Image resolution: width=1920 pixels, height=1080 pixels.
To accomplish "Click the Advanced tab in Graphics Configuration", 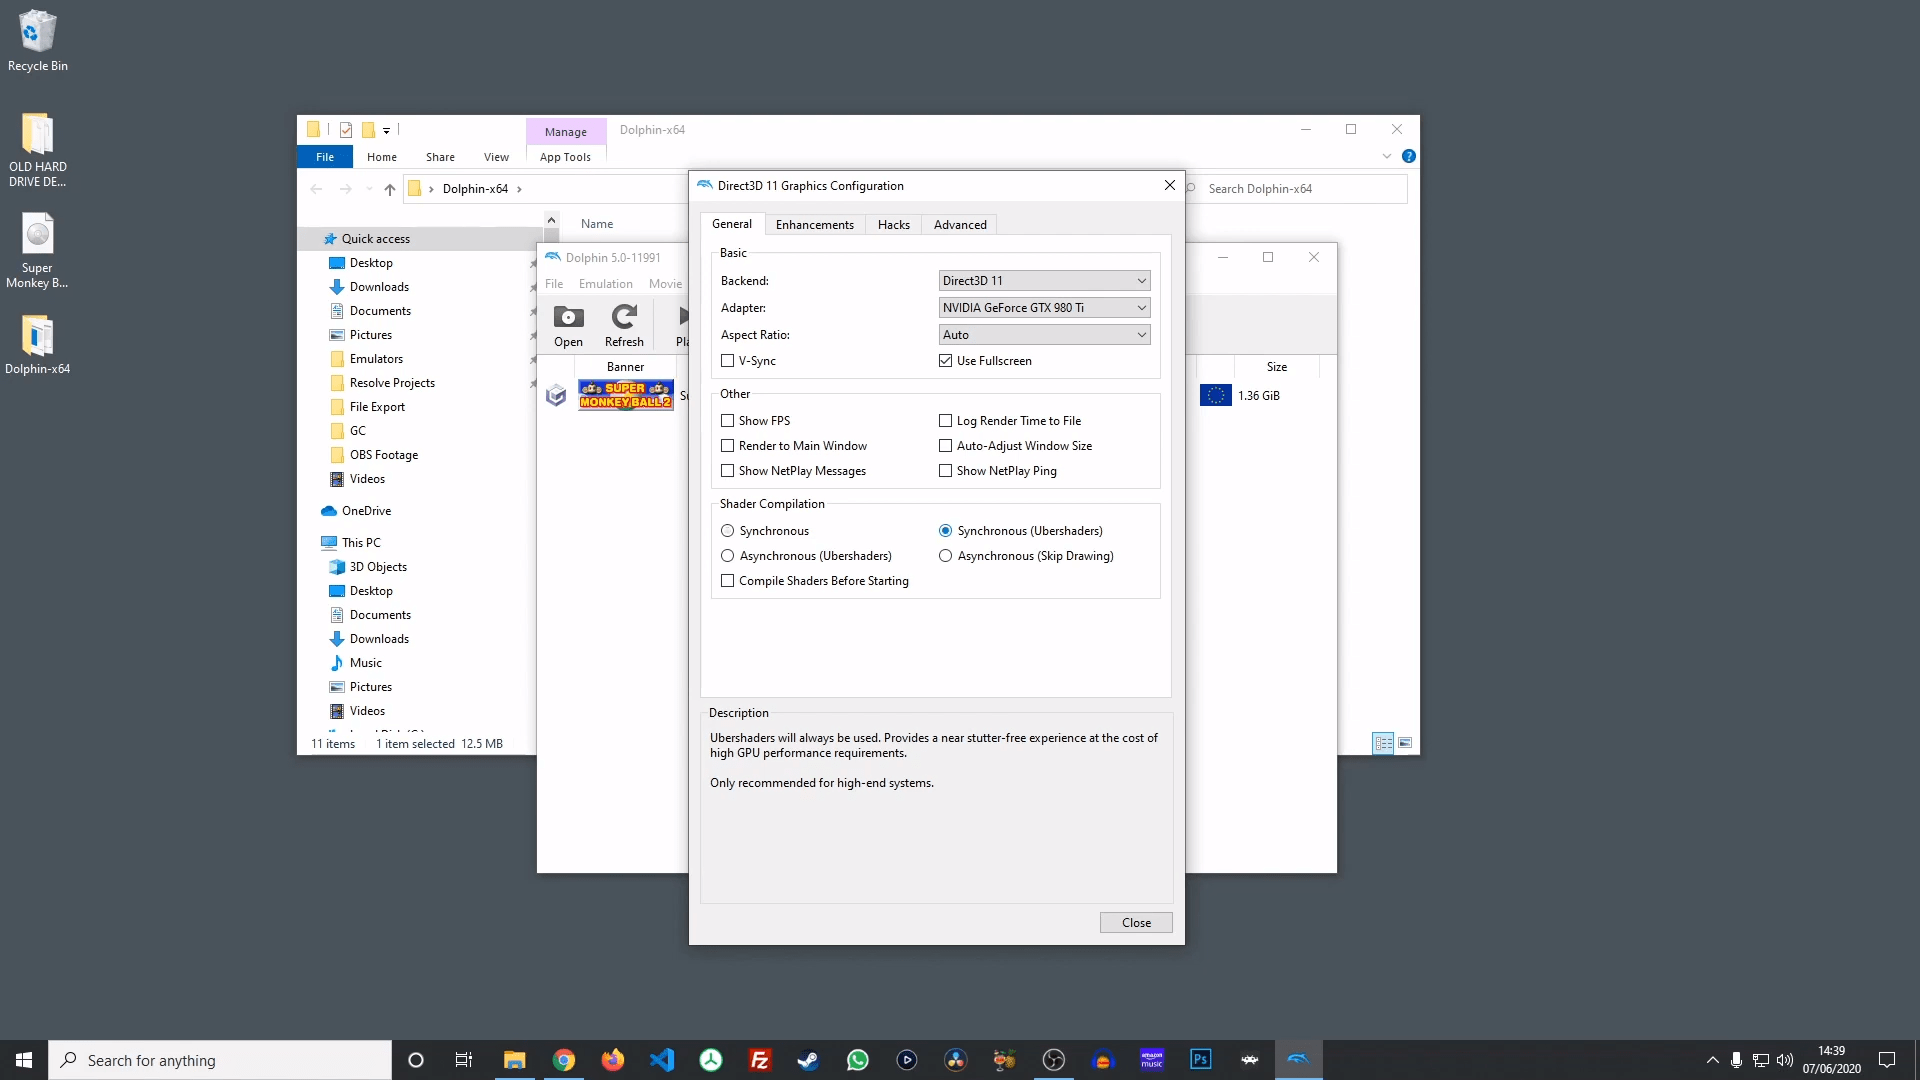I will 960,224.
